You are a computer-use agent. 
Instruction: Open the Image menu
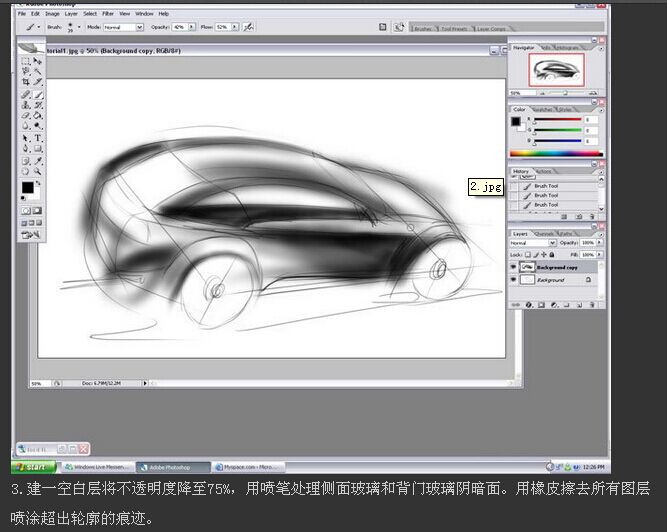[x=52, y=14]
